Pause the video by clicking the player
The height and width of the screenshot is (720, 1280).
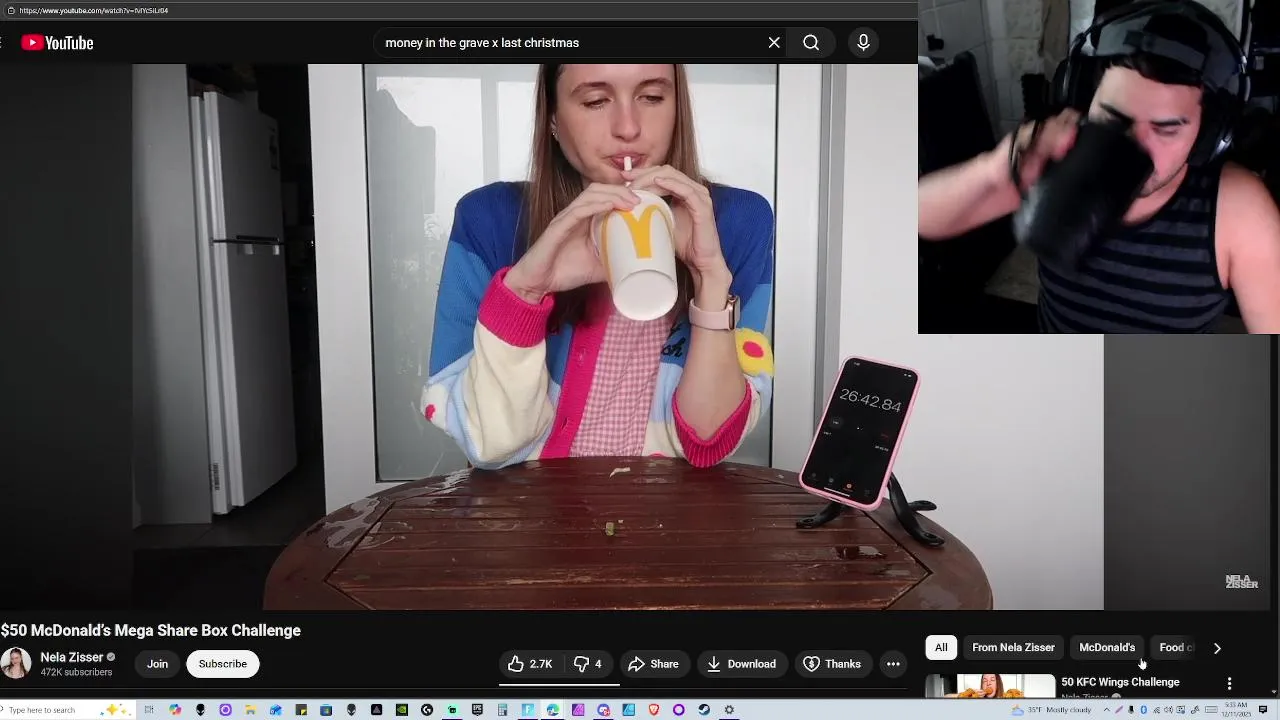point(551,337)
